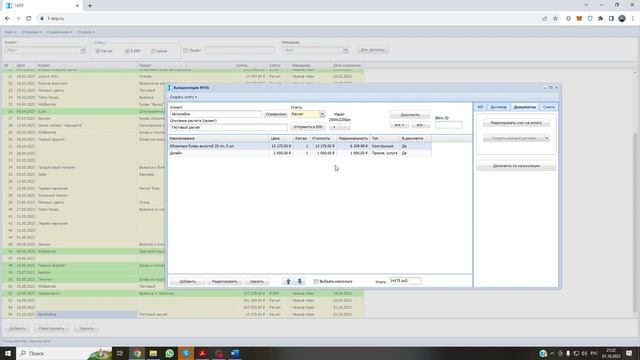Click the browser address bar
This screenshot has height=360, width=640.
click(x=286, y=18)
